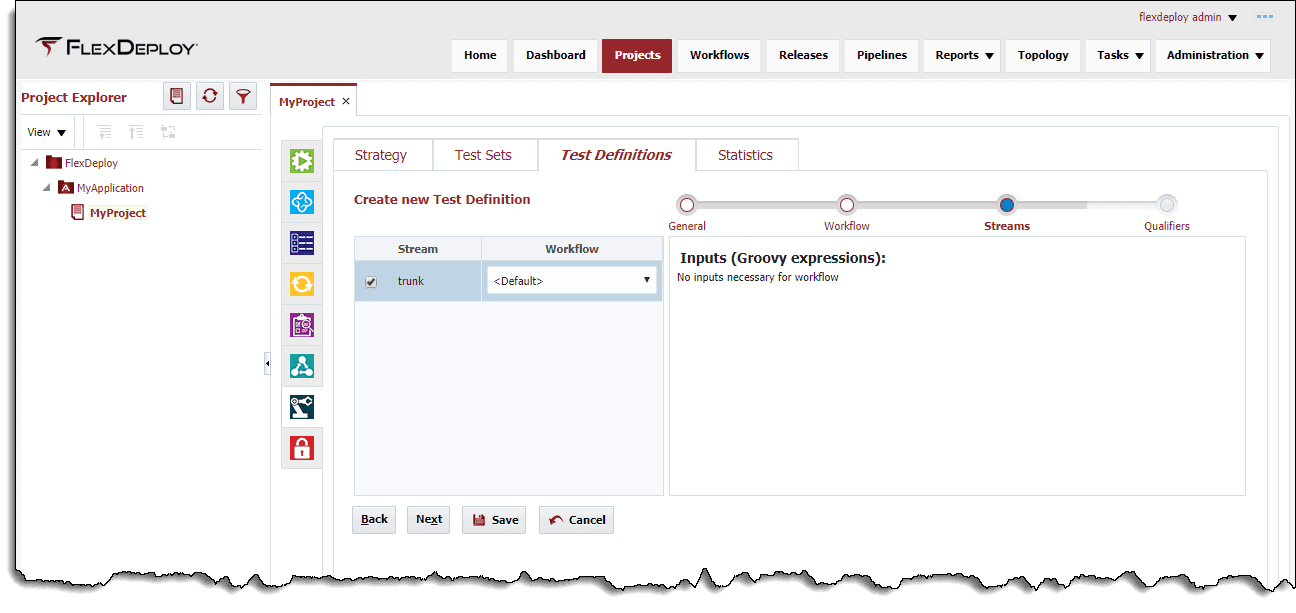Open the dark blue checklist sidebar icon
Screen dimensions: 1296x613
302,243
